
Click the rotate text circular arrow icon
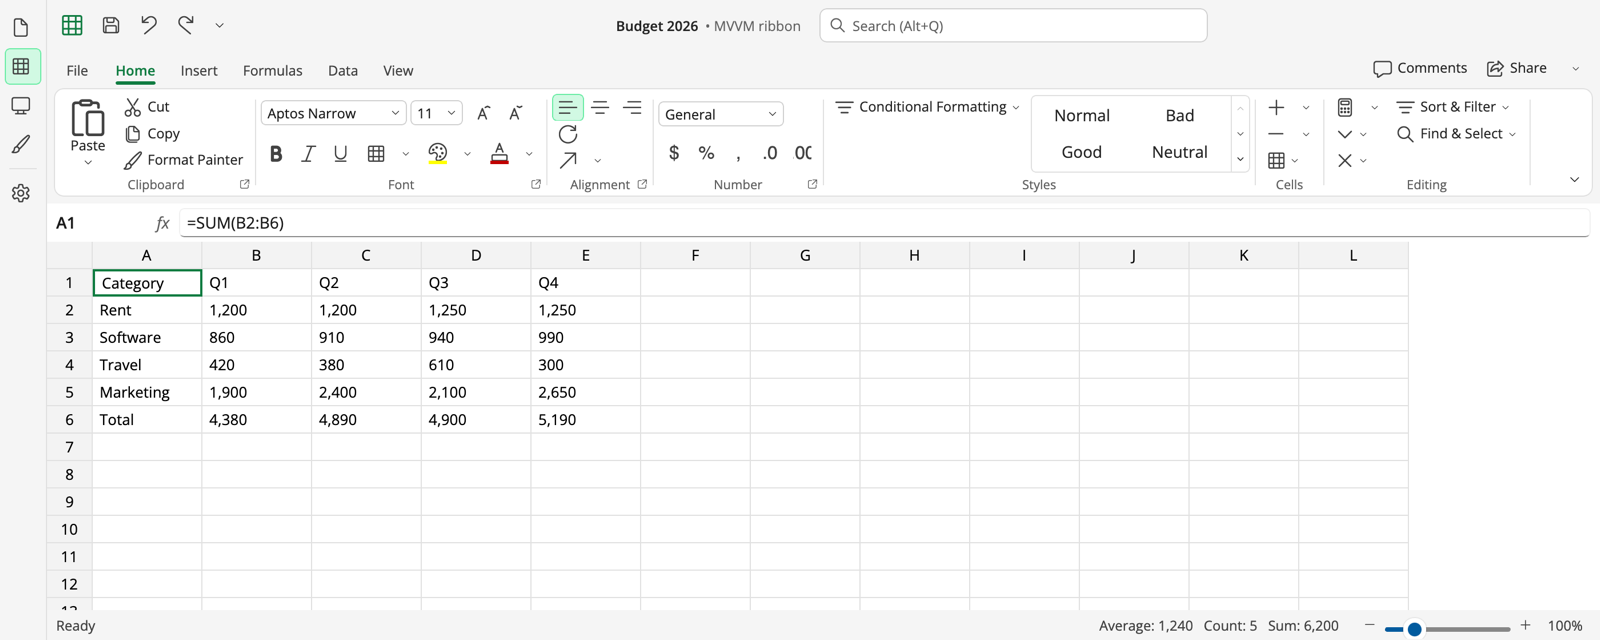tap(568, 134)
